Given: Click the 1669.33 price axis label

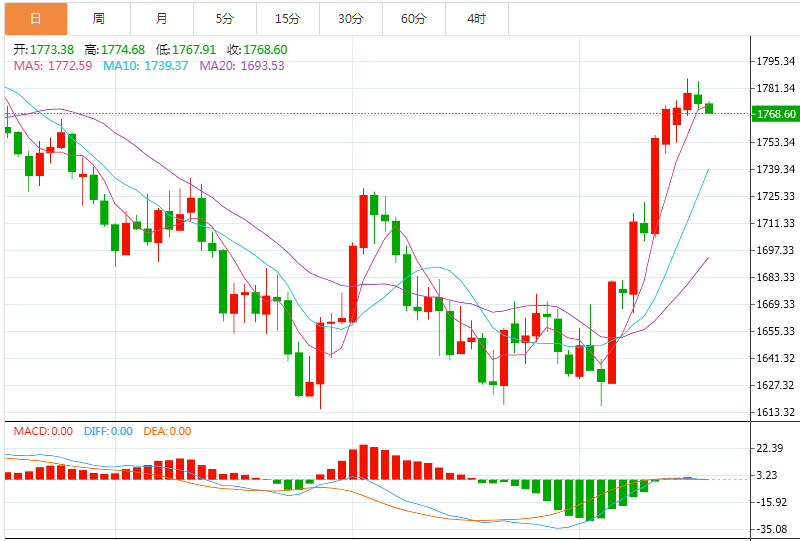Looking at the screenshot, I should 776,304.
